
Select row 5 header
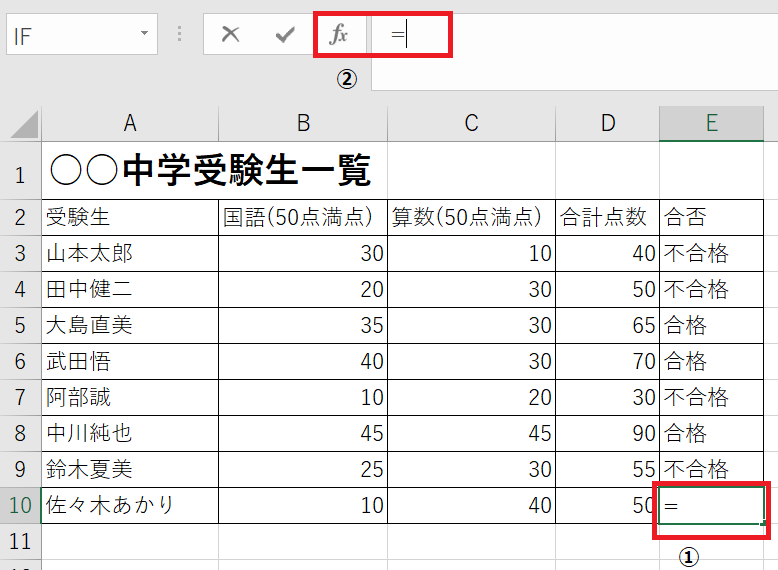tap(20, 325)
